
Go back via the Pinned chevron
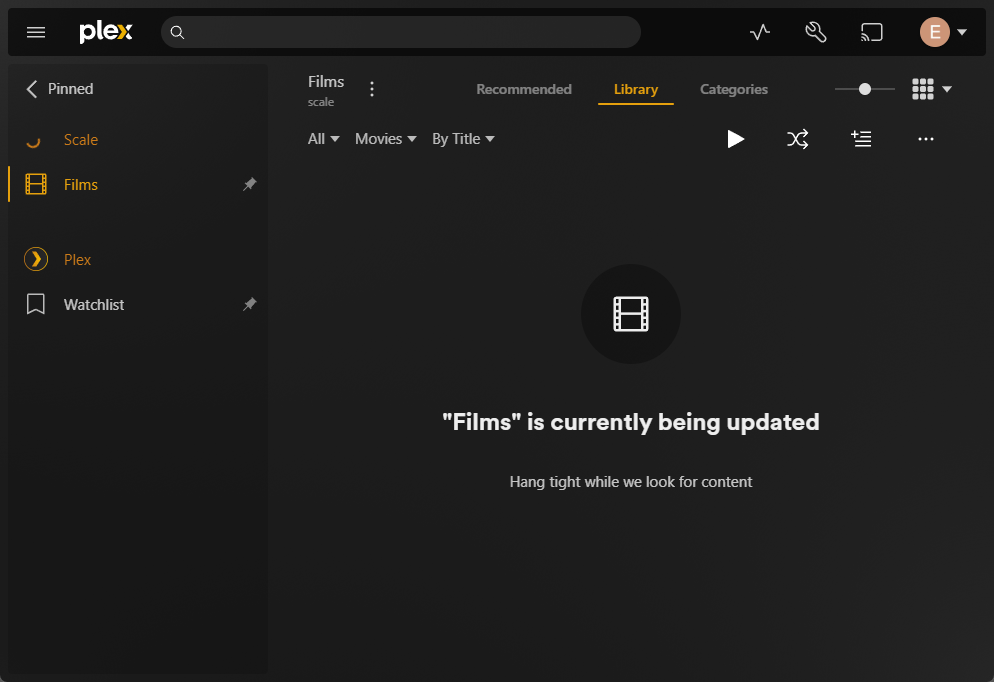(32, 89)
